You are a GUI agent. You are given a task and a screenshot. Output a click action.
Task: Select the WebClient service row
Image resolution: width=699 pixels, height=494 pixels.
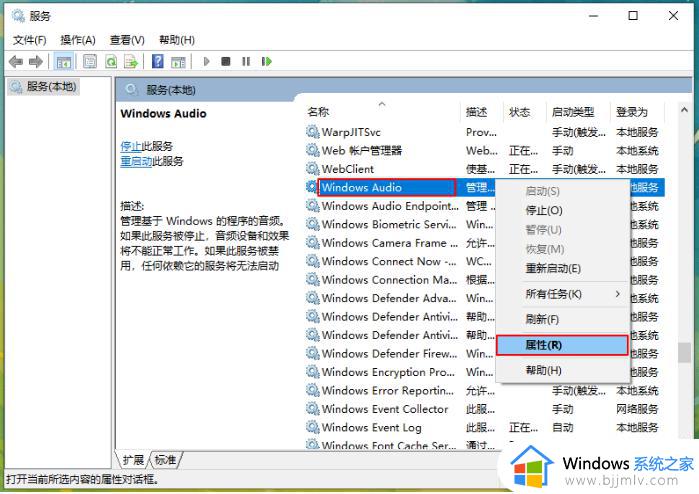click(485, 169)
